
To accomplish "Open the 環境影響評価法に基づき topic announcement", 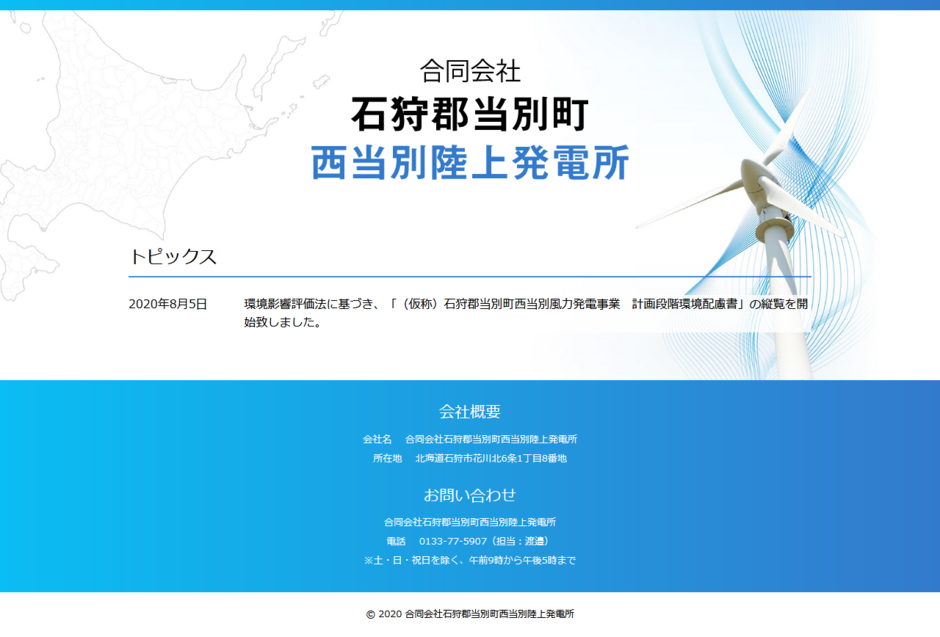I will coord(526,313).
